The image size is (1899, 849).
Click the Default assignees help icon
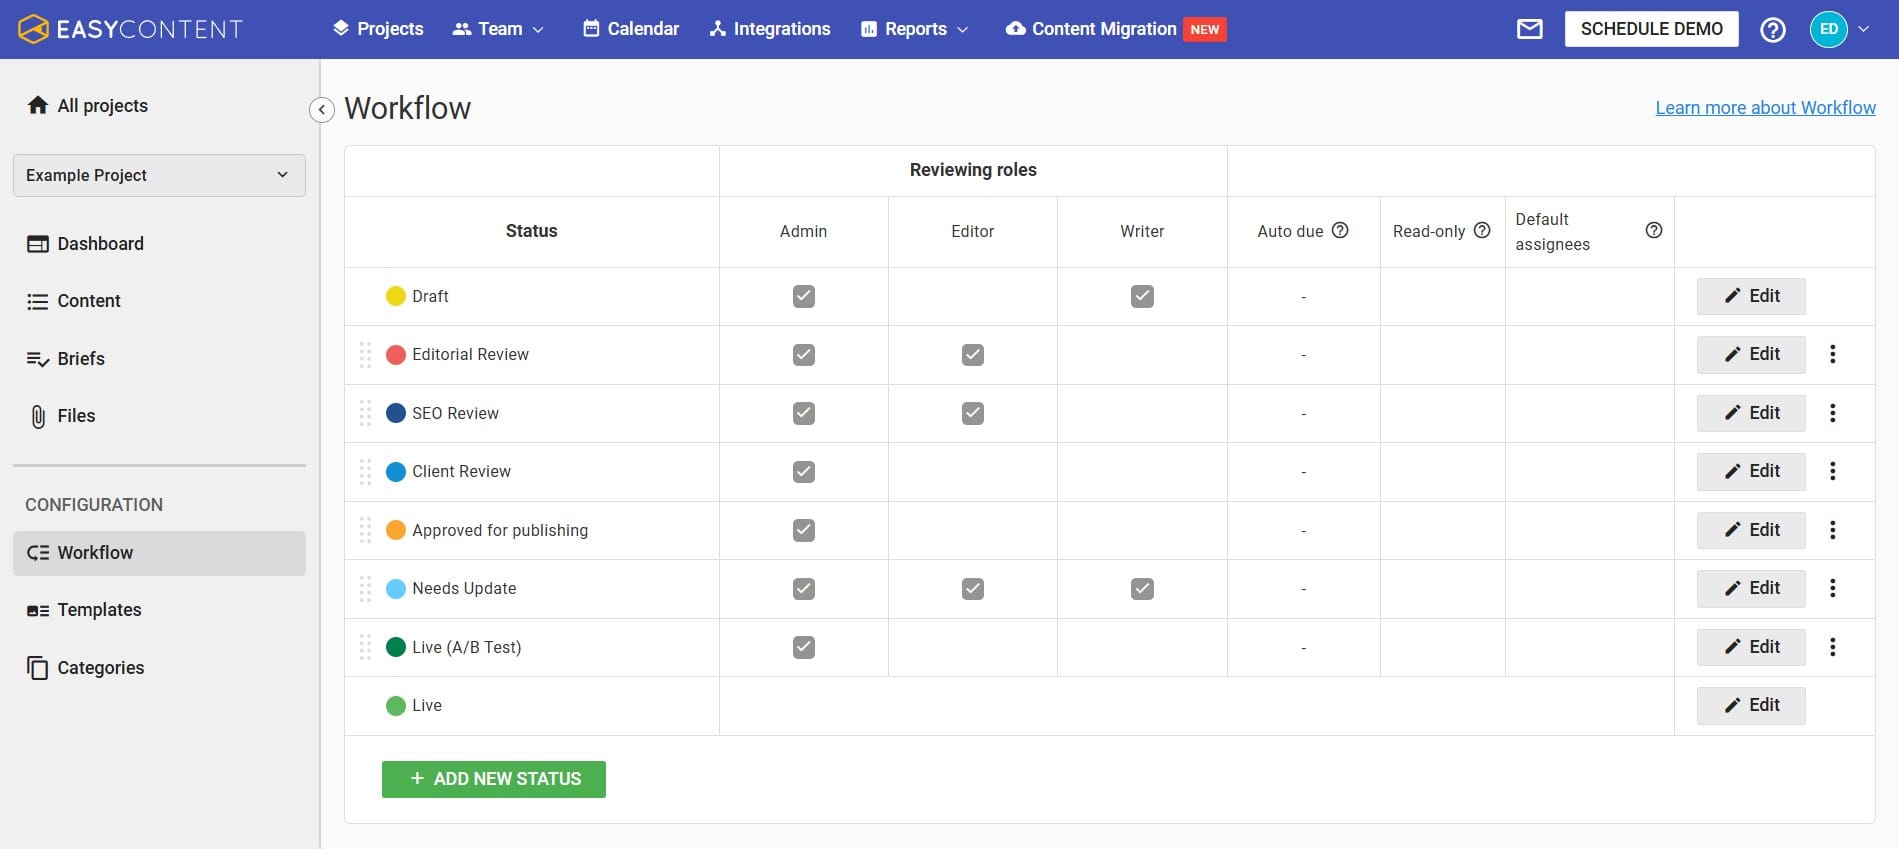coord(1653,230)
